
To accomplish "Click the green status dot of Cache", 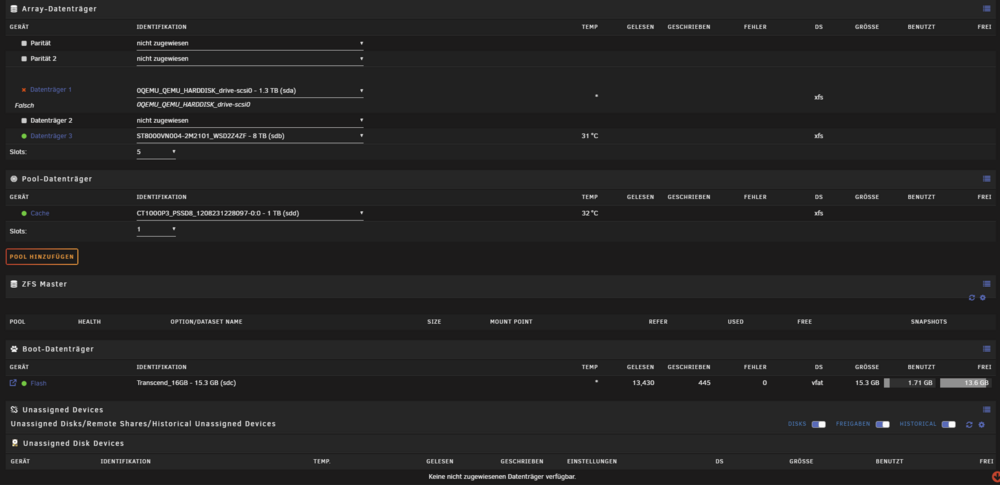I will (24, 213).
